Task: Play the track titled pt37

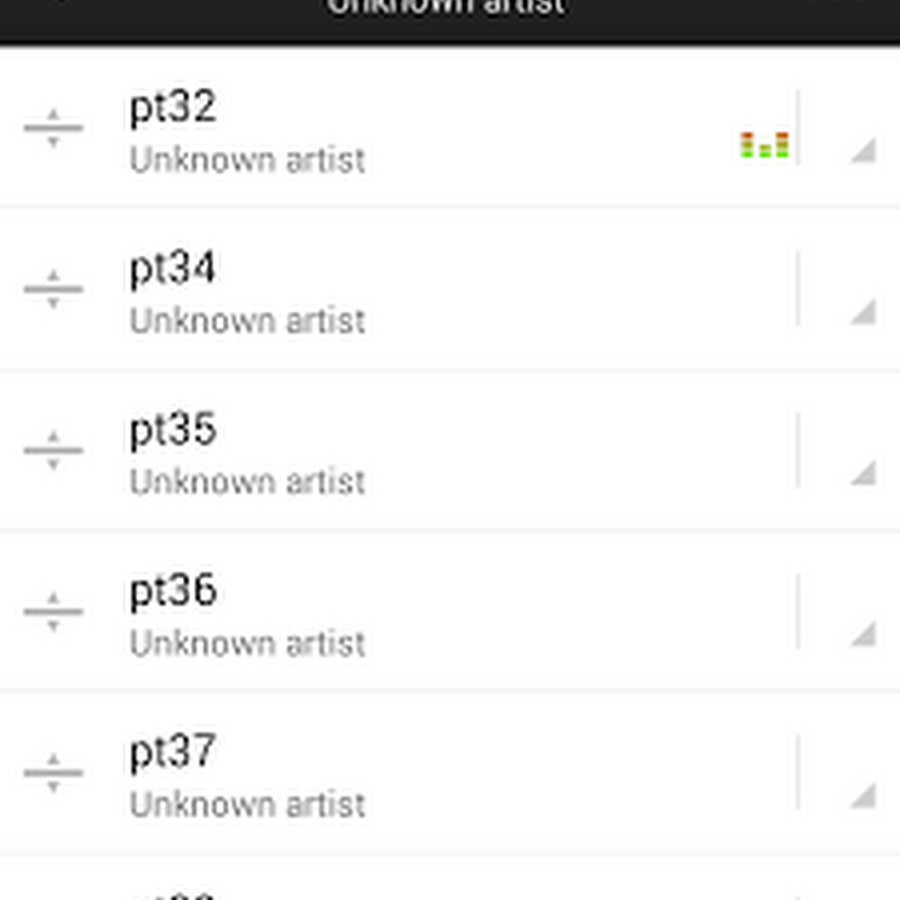Action: [x=173, y=752]
